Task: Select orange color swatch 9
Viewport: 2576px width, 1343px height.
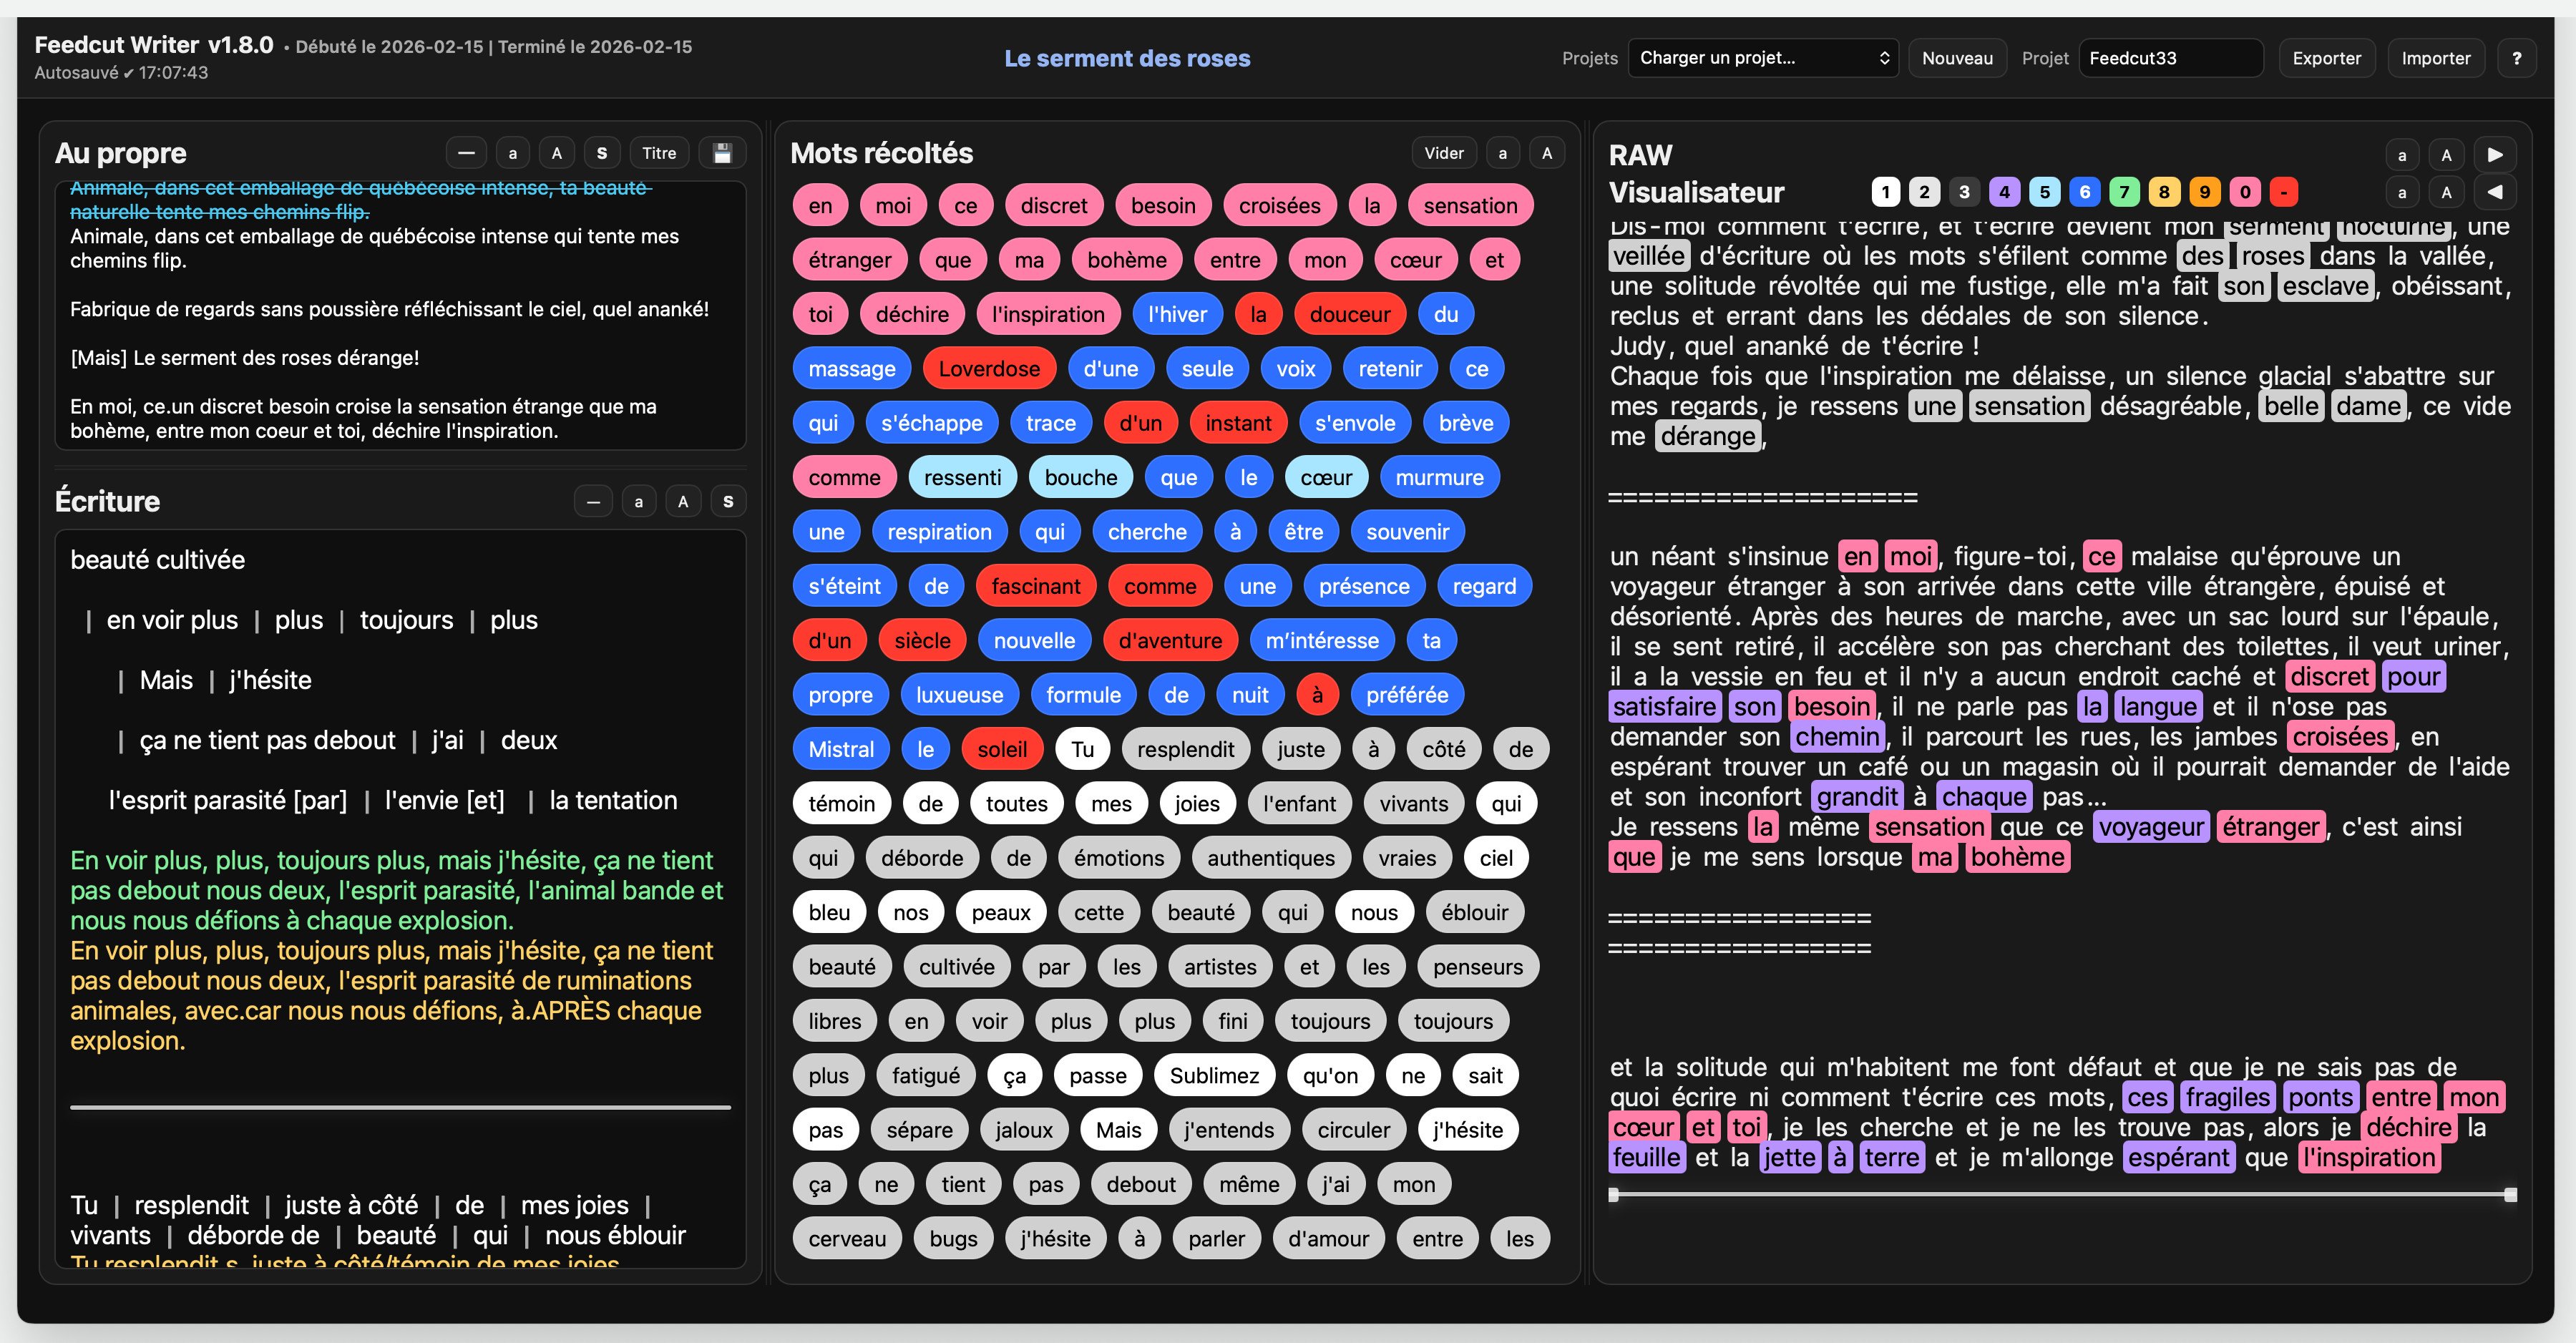Action: [2204, 191]
